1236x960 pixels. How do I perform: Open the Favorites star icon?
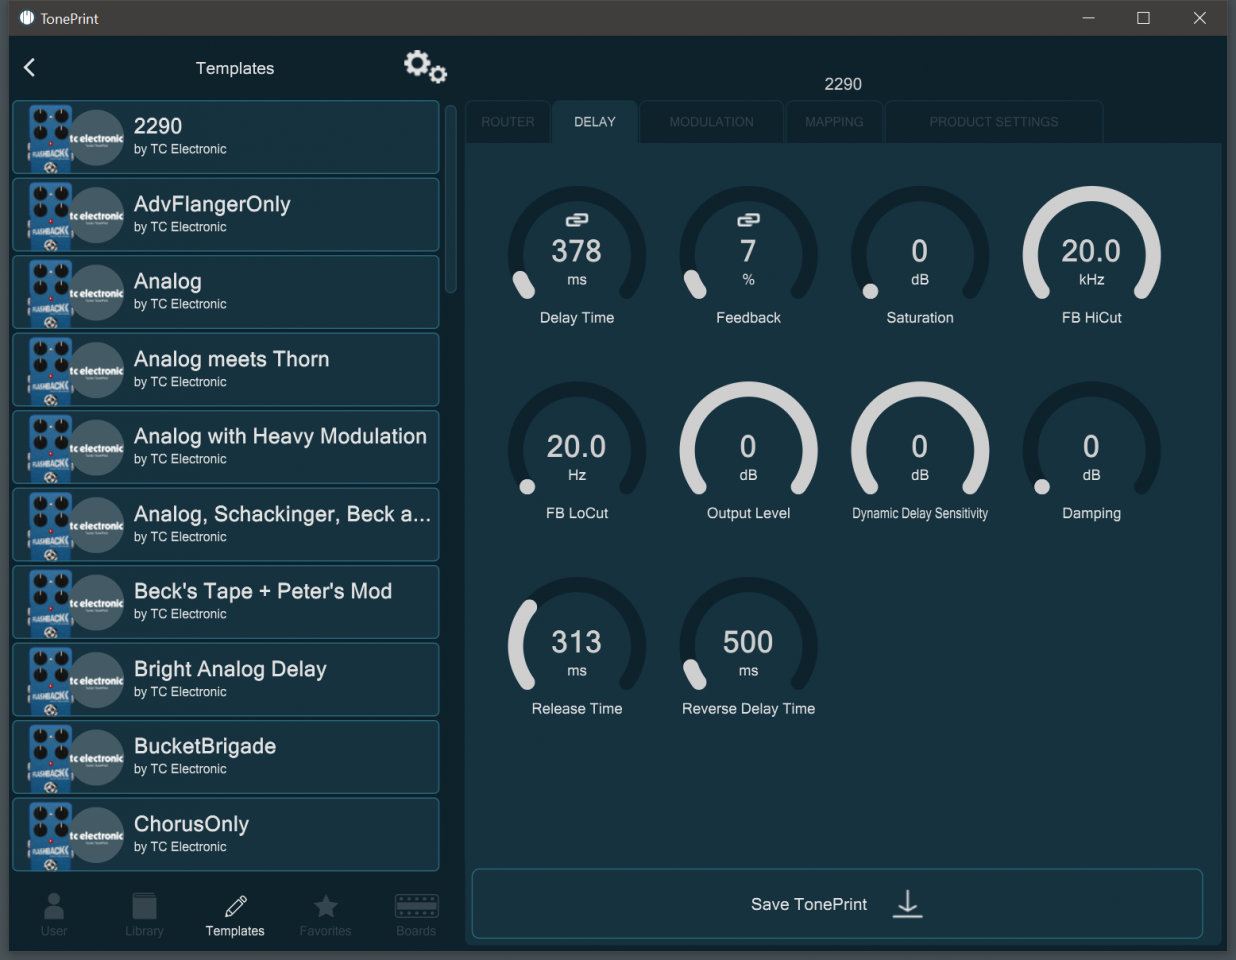325,906
